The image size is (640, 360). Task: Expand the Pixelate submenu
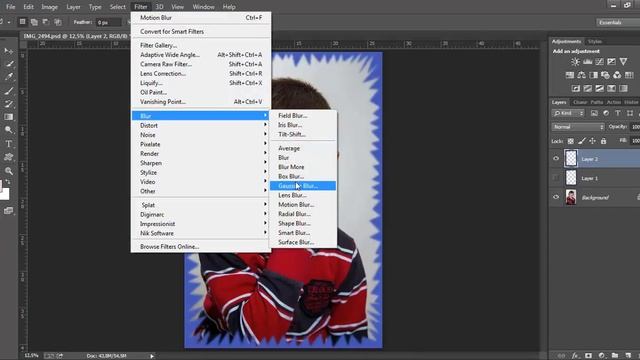pyautogui.click(x=201, y=144)
